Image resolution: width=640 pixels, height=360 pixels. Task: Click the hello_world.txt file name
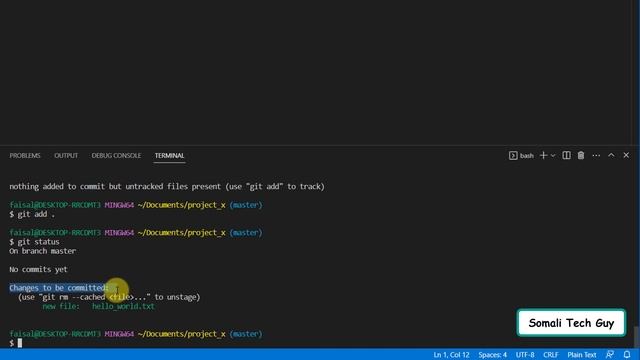click(x=123, y=306)
